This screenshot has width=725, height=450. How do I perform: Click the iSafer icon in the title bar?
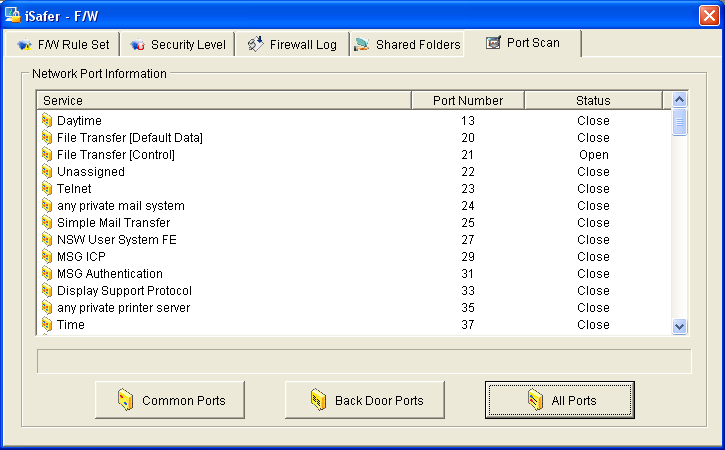point(14,15)
